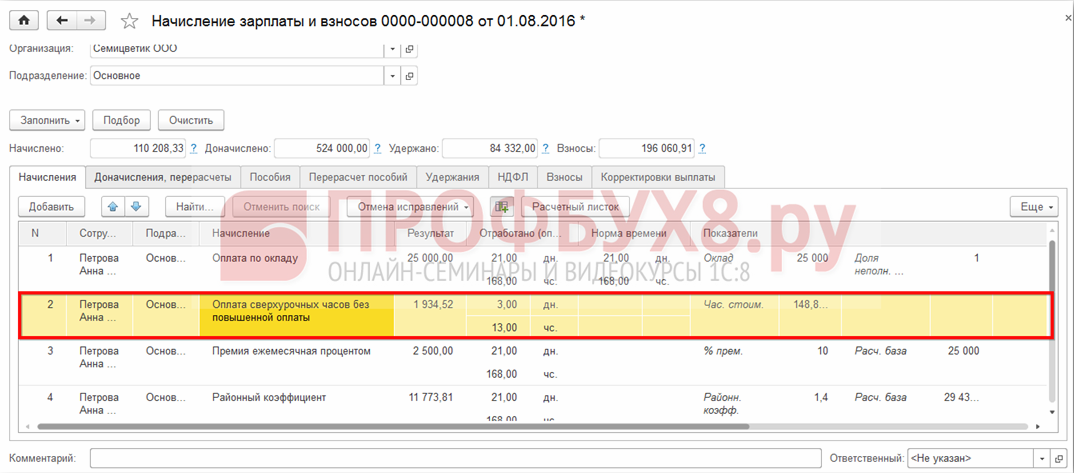Viewport: 1074px width, 473px height.
Task: Open the Организация record via open icon
Action: (x=409, y=48)
